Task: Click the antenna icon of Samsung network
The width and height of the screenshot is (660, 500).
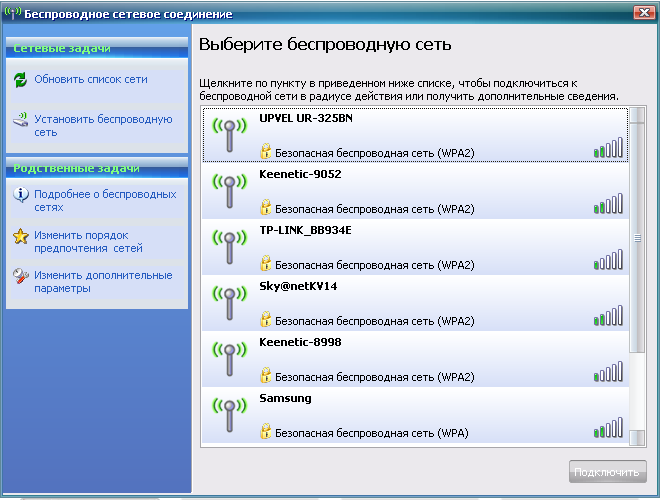Action: [229, 415]
